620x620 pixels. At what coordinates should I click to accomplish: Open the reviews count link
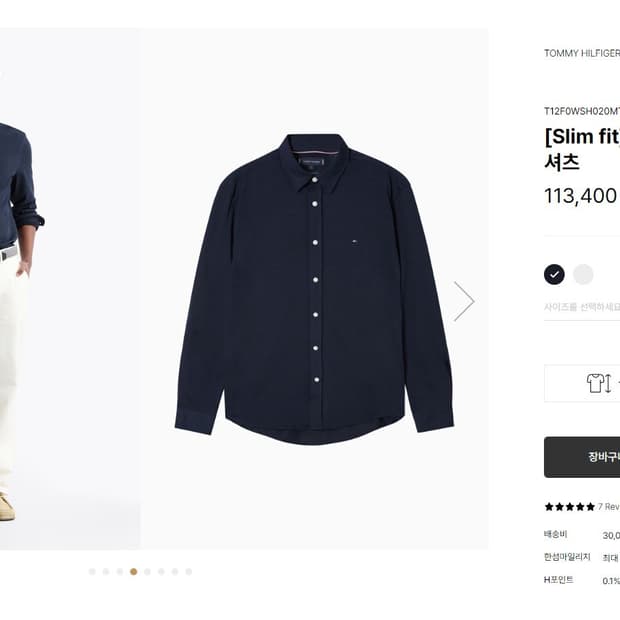click(608, 507)
